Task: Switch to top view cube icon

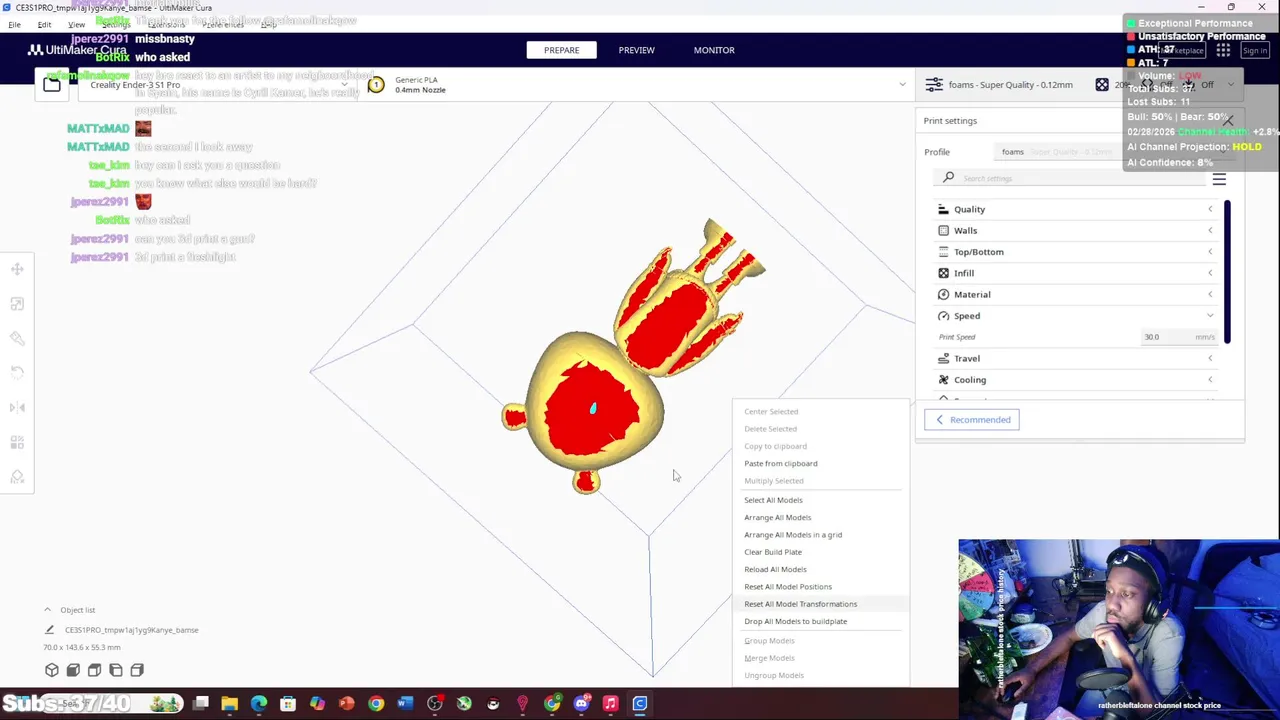Action: point(94,670)
